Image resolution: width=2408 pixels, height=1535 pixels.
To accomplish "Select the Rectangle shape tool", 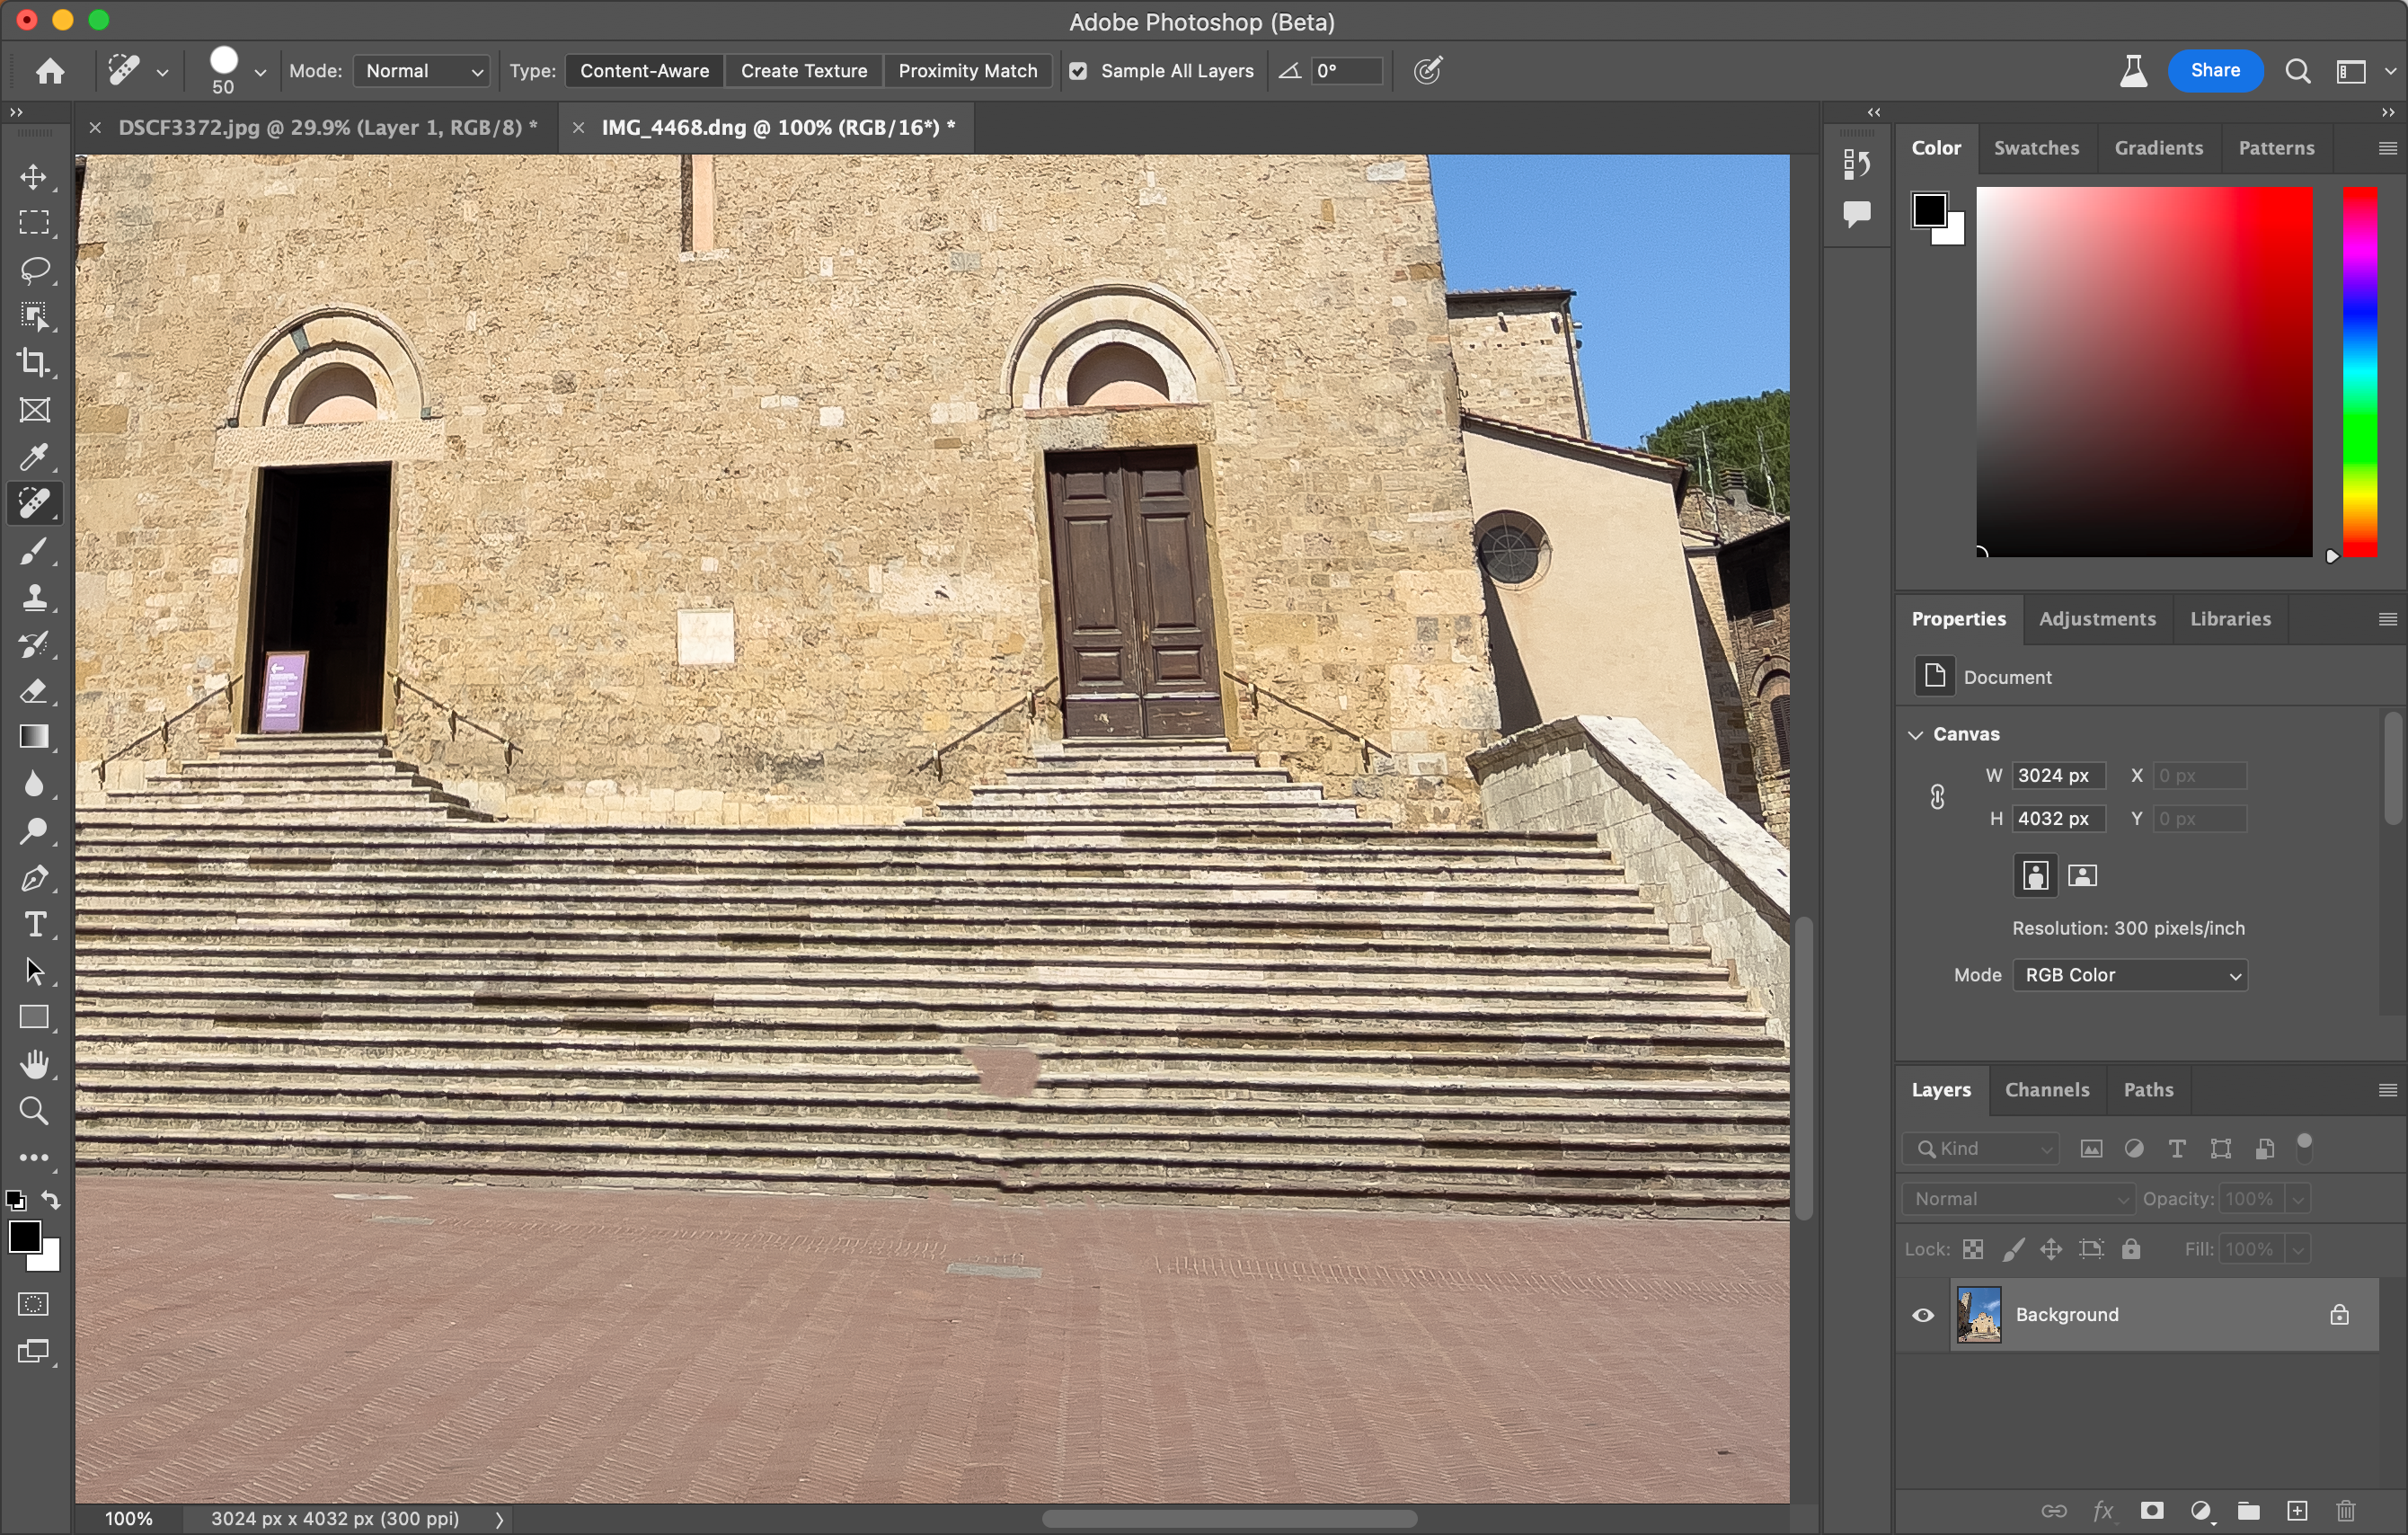I will 34,1018.
